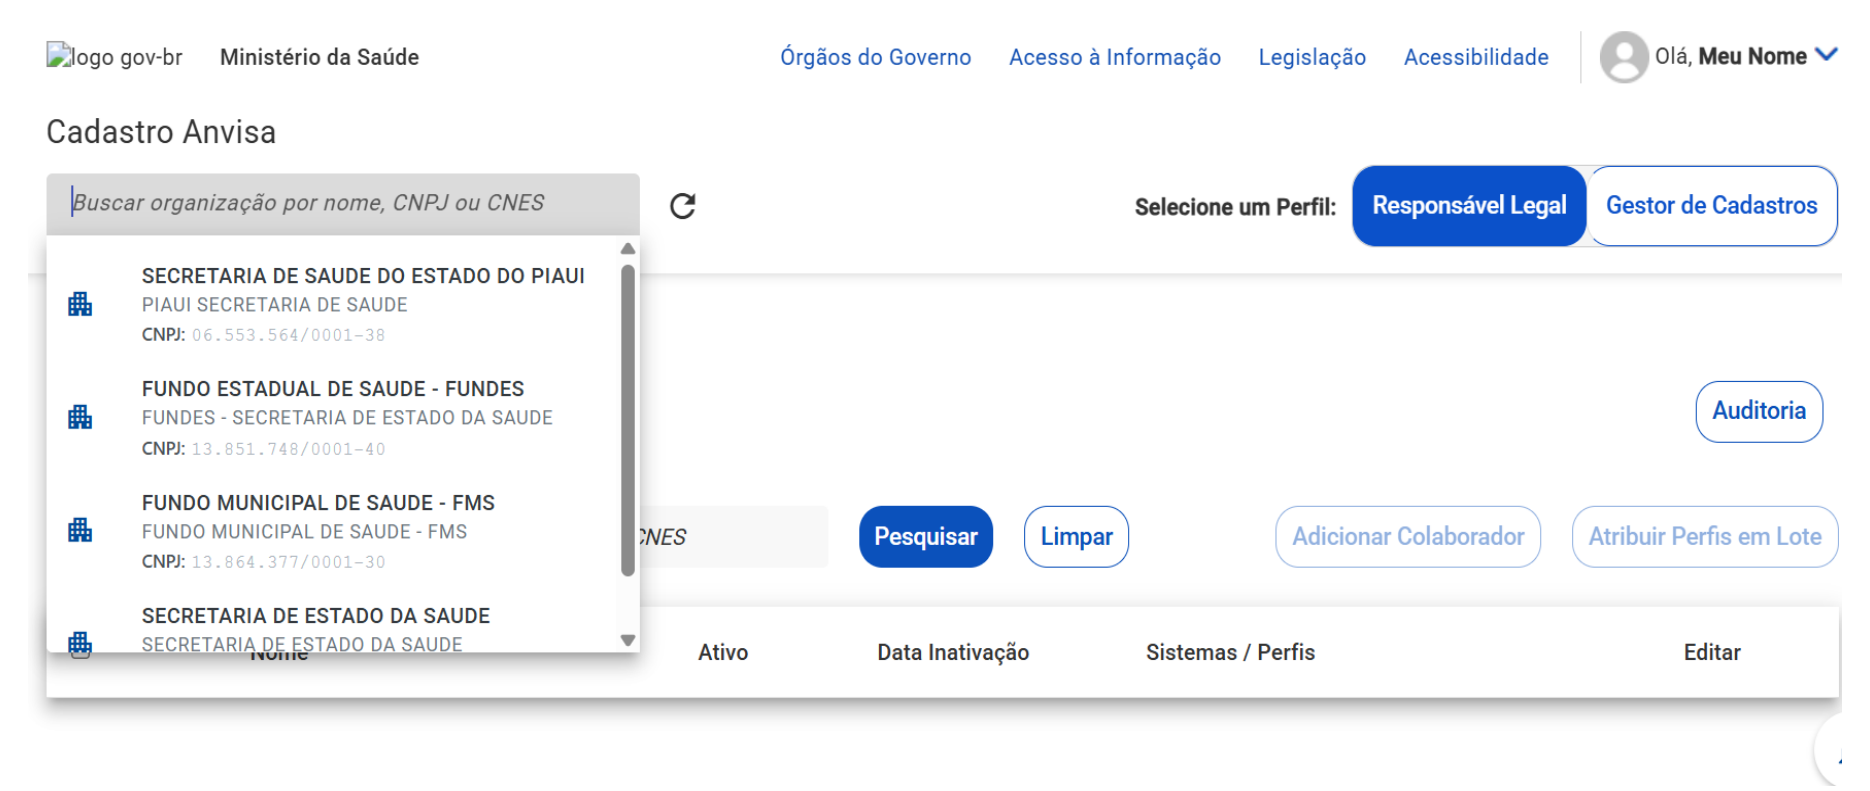Image resolution: width=1870 pixels, height=791 pixels.
Task: Open the Auditoria button
Action: click(x=1759, y=411)
